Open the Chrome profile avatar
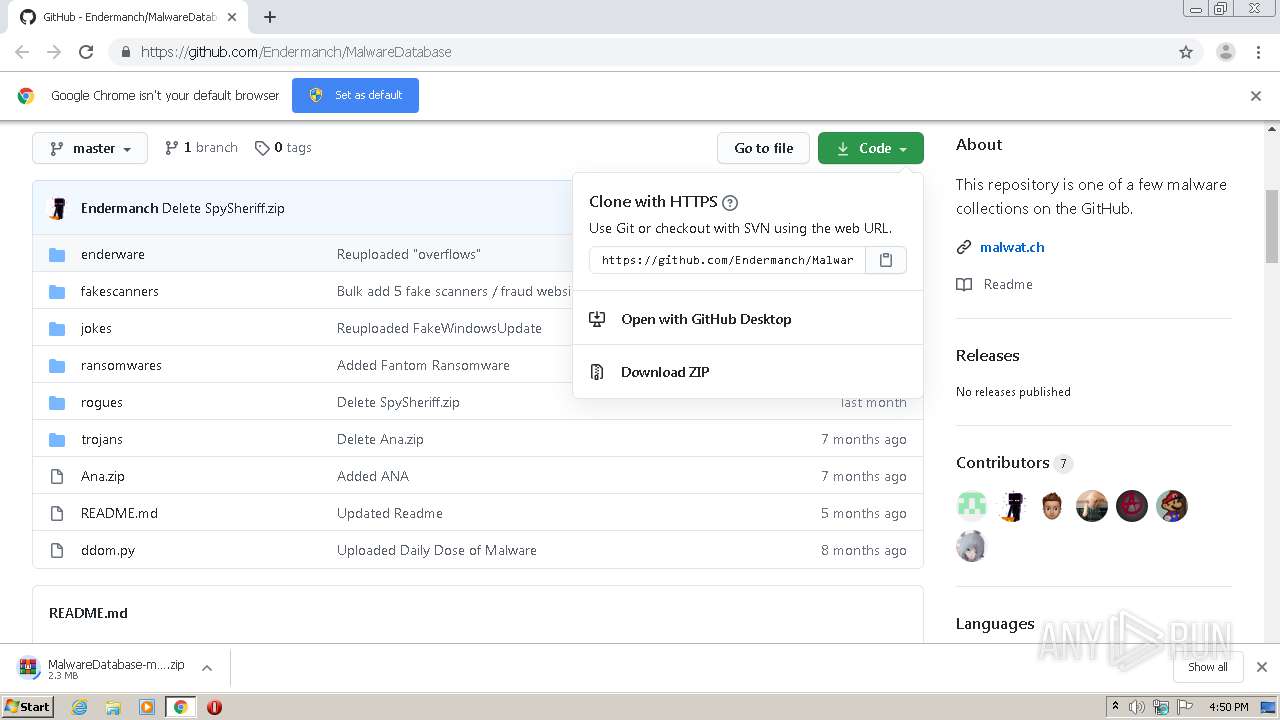Screen dimensions: 1280x720 pyautogui.click(x=1226, y=52)
